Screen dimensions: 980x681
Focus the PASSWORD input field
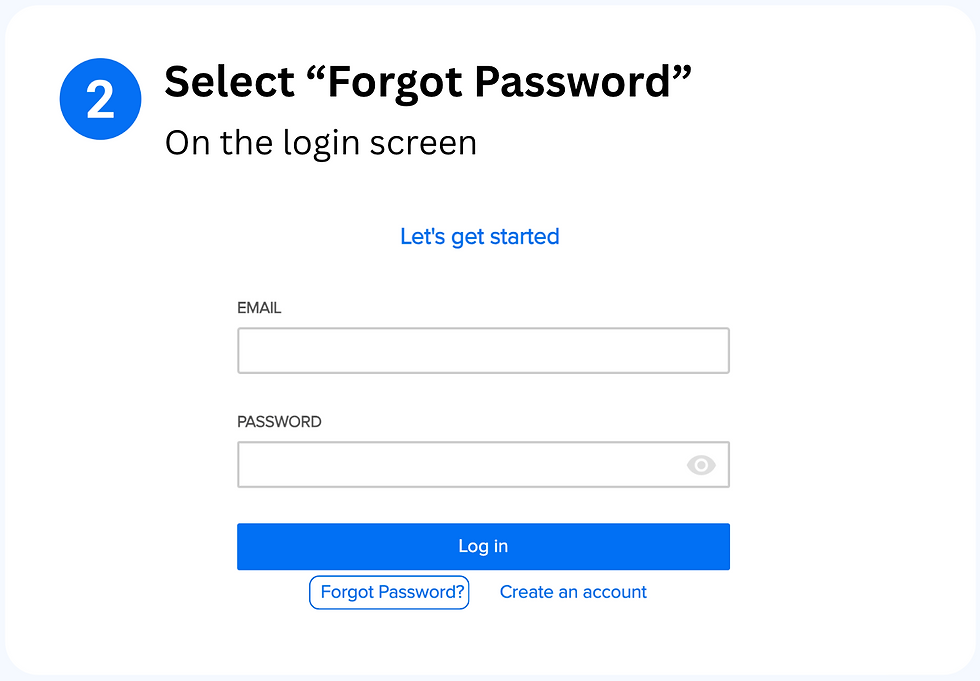(483, 465)
